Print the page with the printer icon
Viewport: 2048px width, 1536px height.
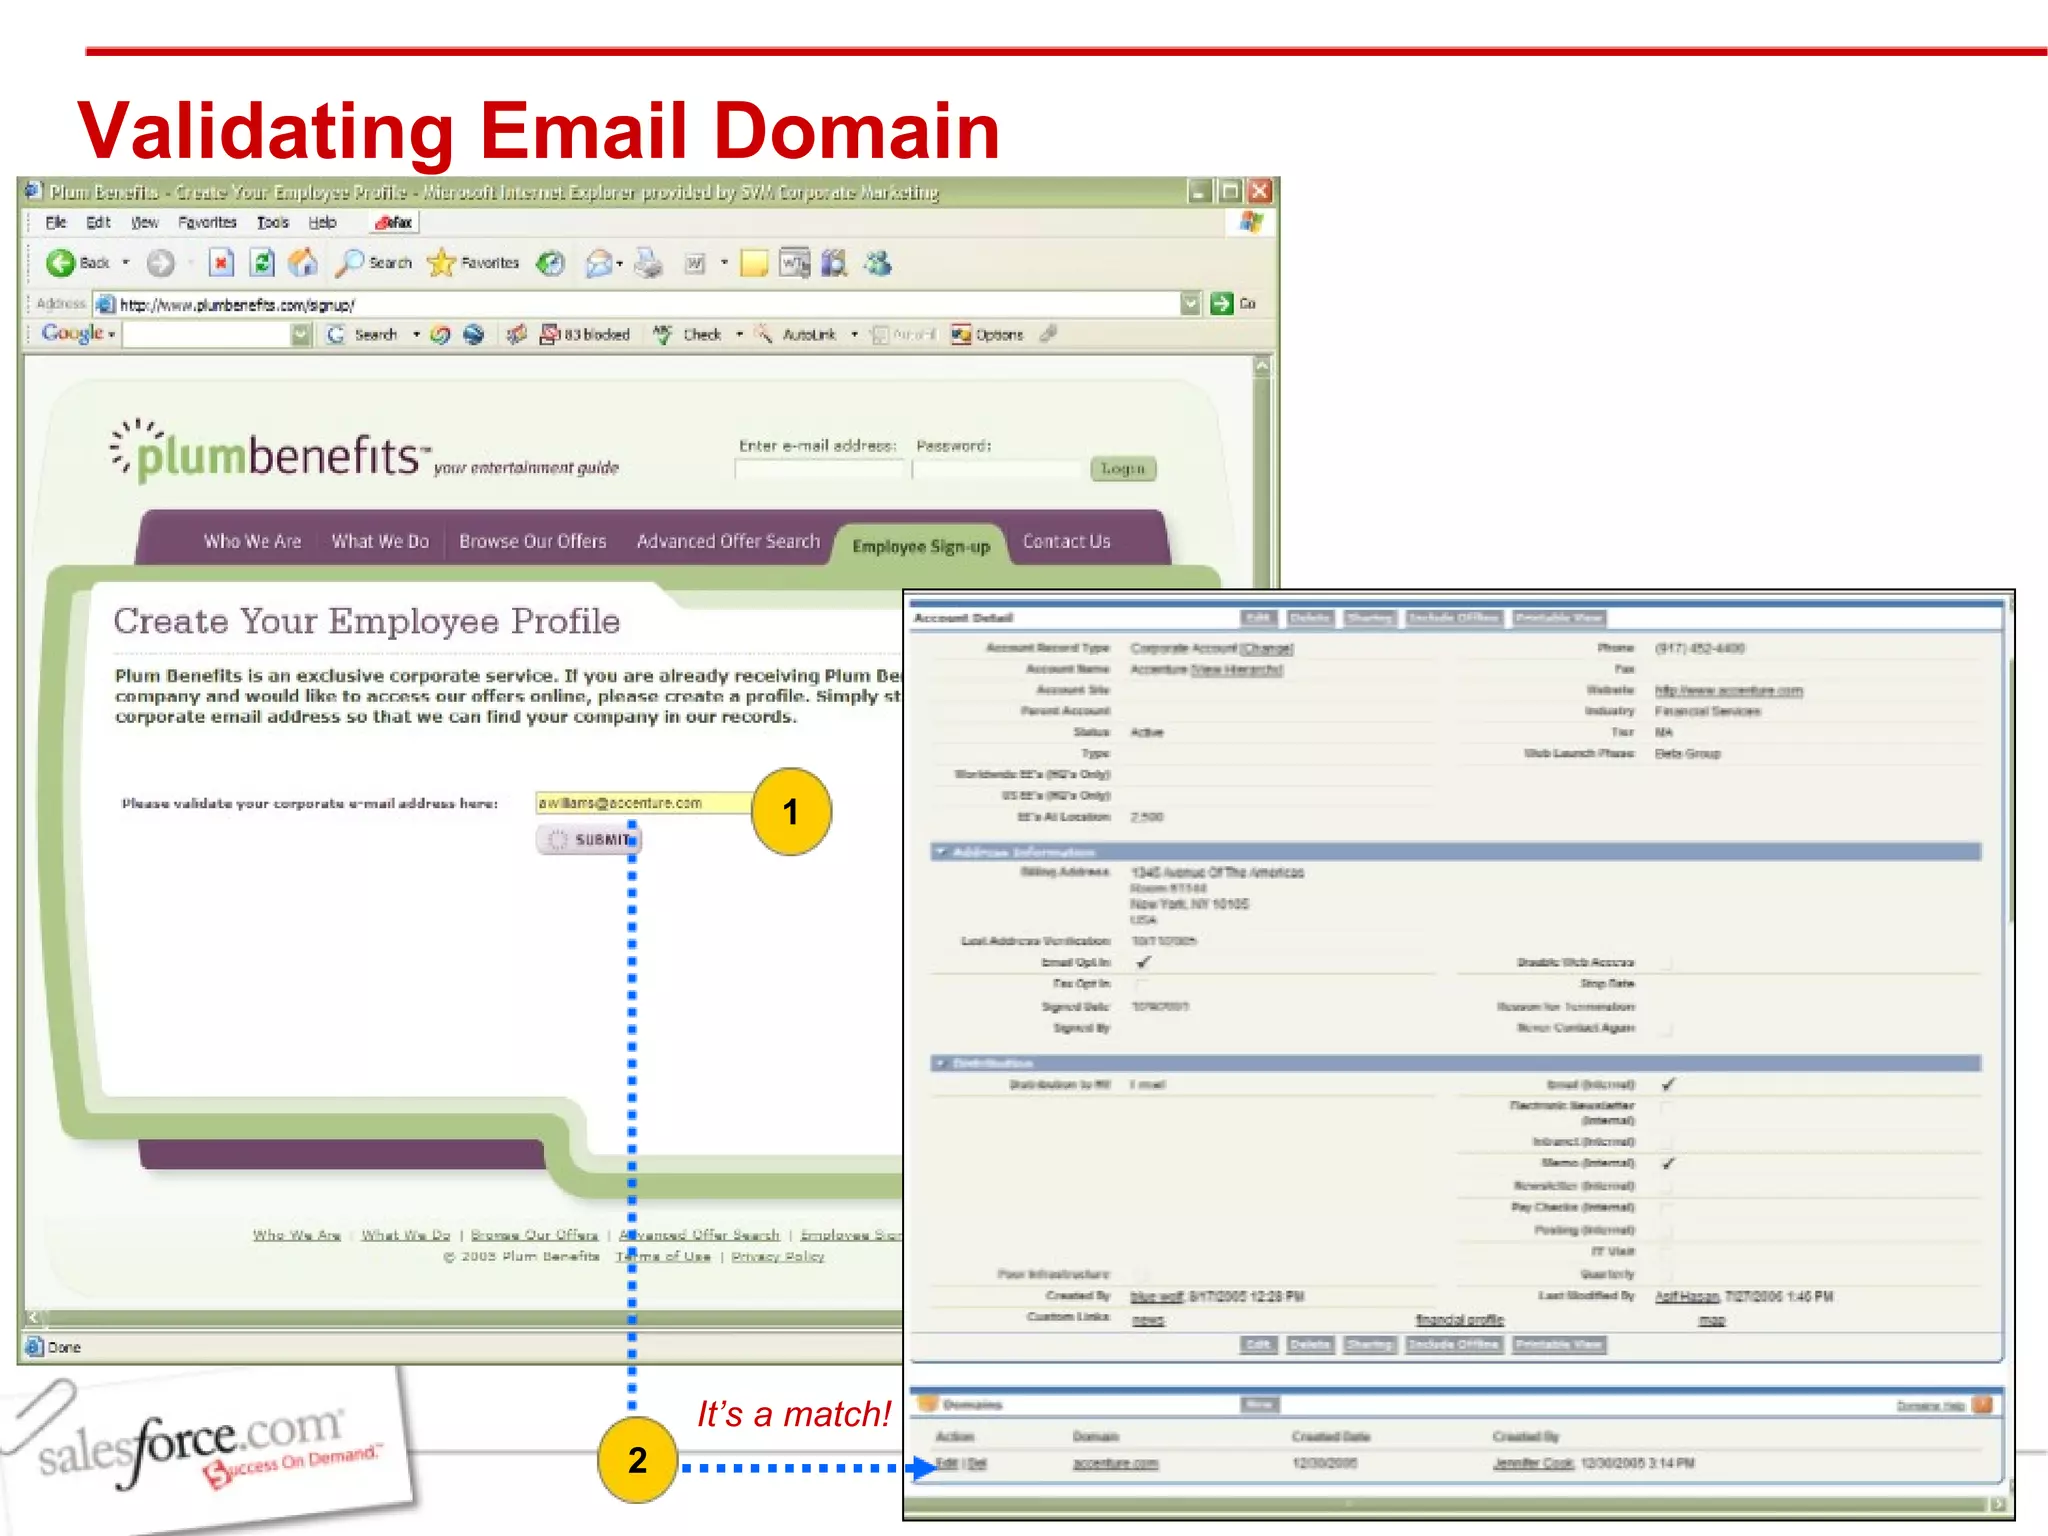[x=648, y=263]
